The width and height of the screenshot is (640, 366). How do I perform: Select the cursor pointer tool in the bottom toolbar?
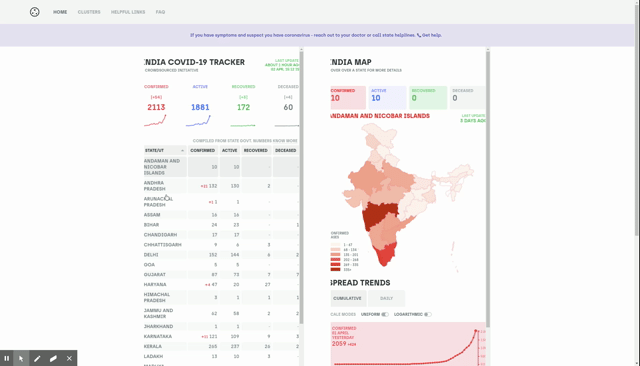pyautogui.click(x=21, y=359)
